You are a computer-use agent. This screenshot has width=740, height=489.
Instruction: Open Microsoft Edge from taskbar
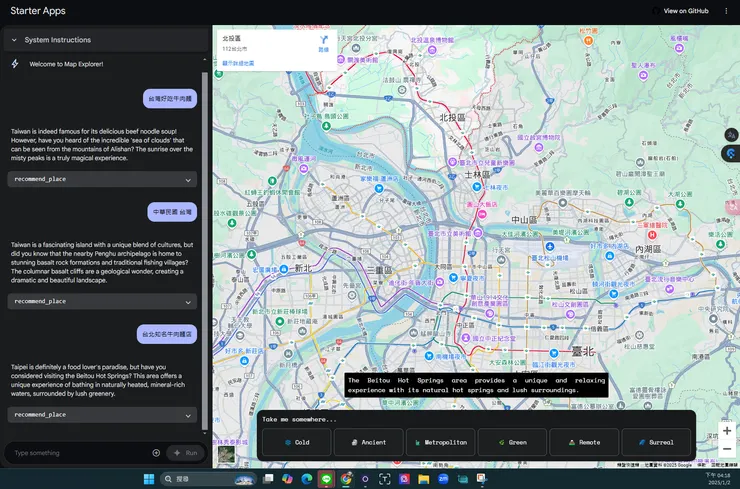click(x=307, y=479)
